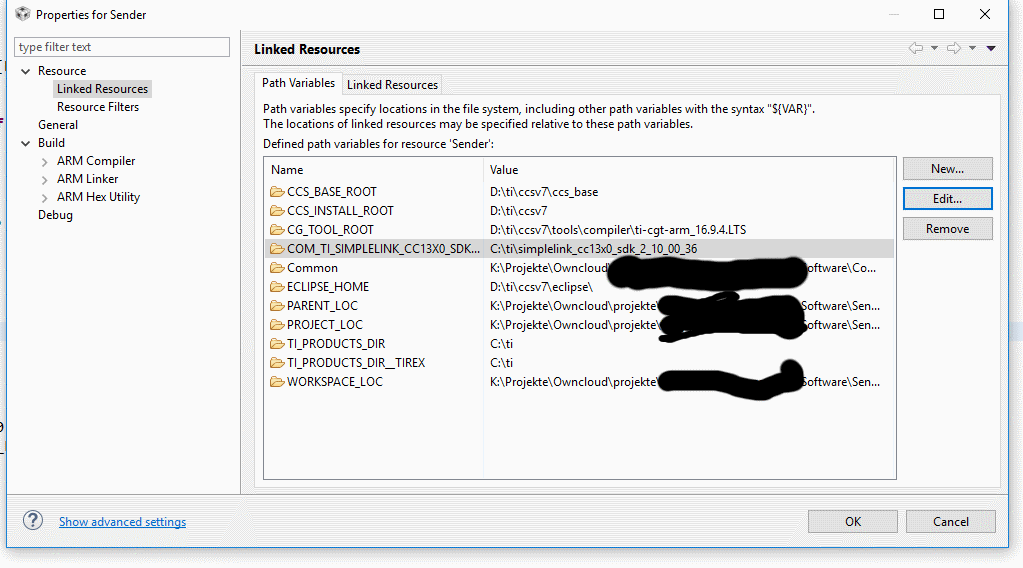This screenshot has width=1023, height=568.
Task: Click the help question mark icon
Action: point(33,520)
